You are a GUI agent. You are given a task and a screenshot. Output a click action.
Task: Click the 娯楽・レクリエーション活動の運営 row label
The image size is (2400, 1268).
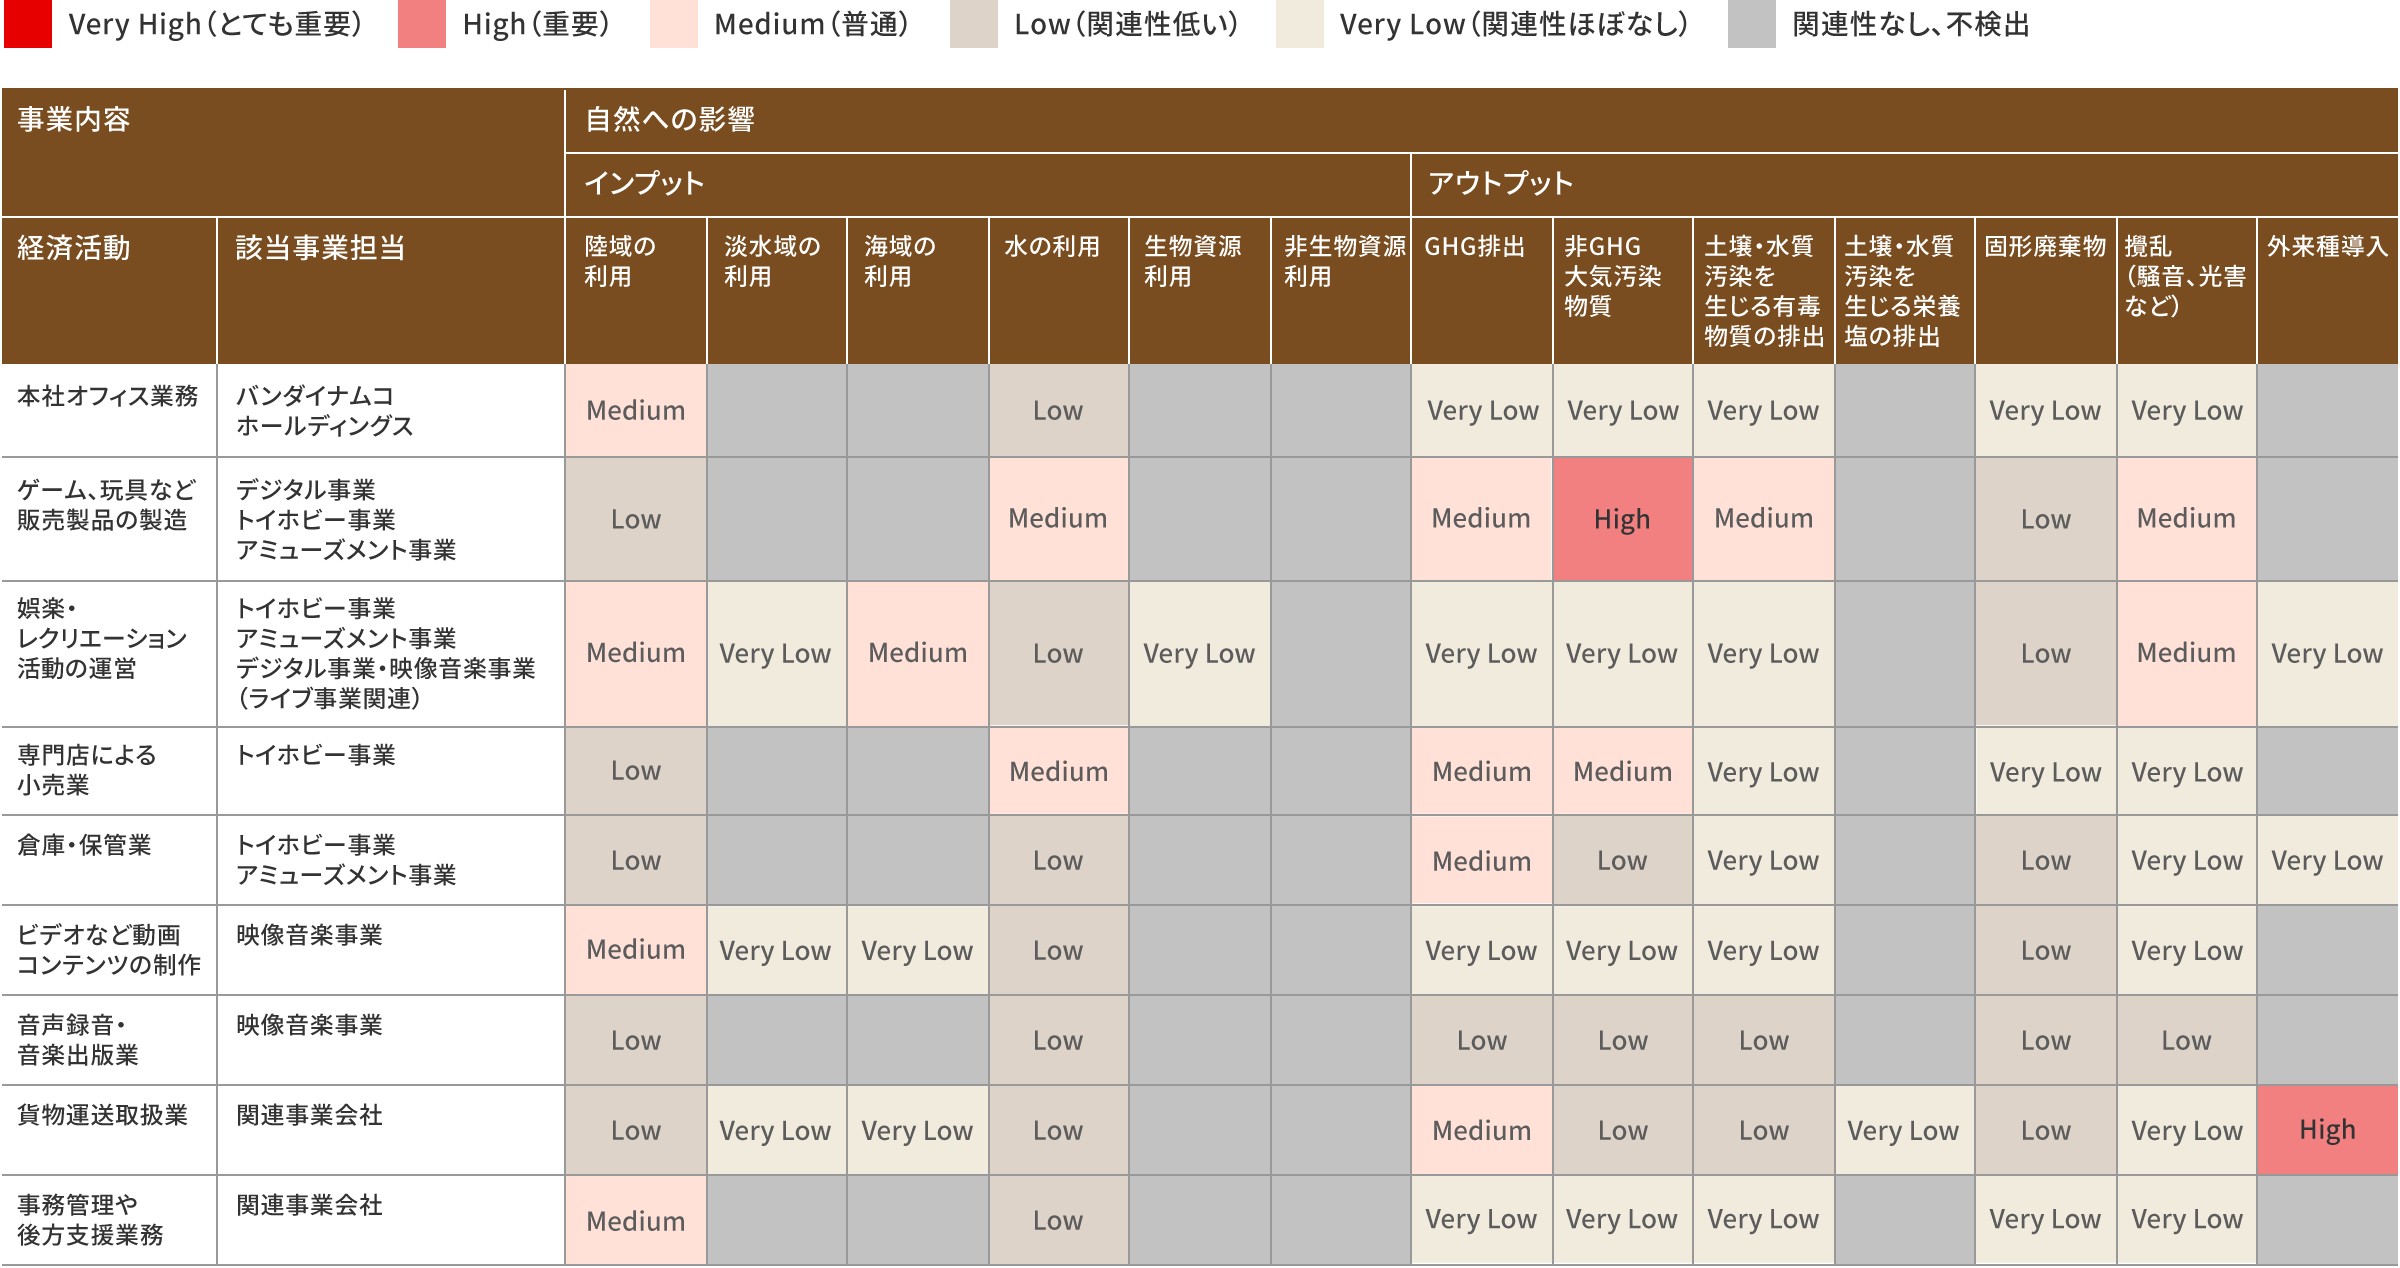click(x=109, y=654)
